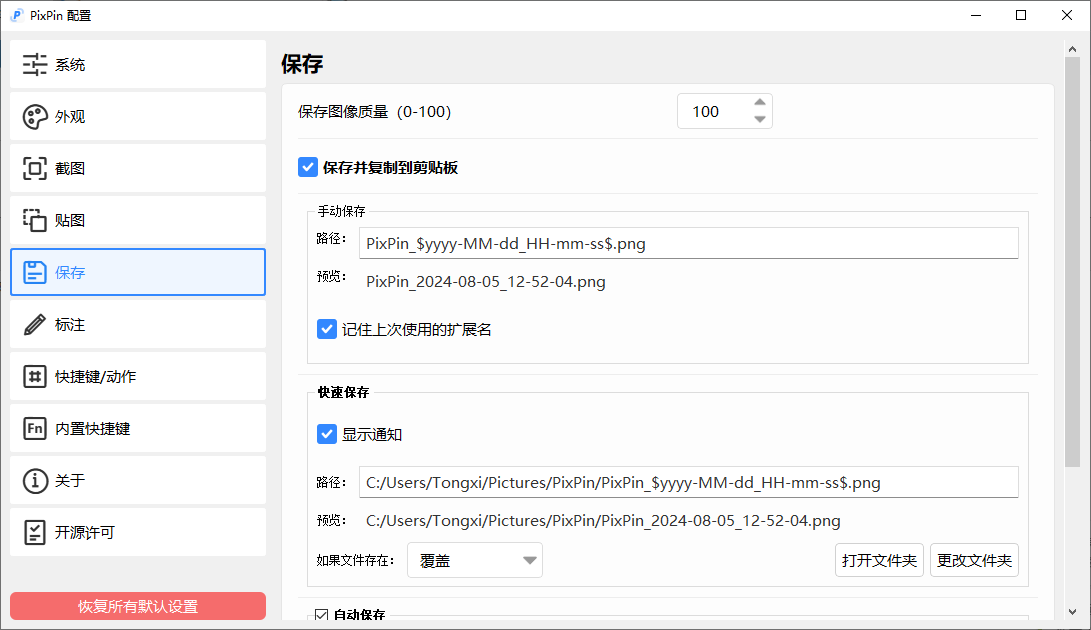Click the 贴图 pin-image icon

[x=35, y=221]
